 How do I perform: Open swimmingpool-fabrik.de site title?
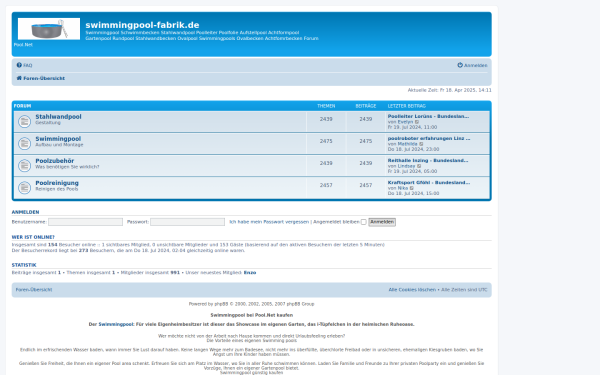[142, 25]
